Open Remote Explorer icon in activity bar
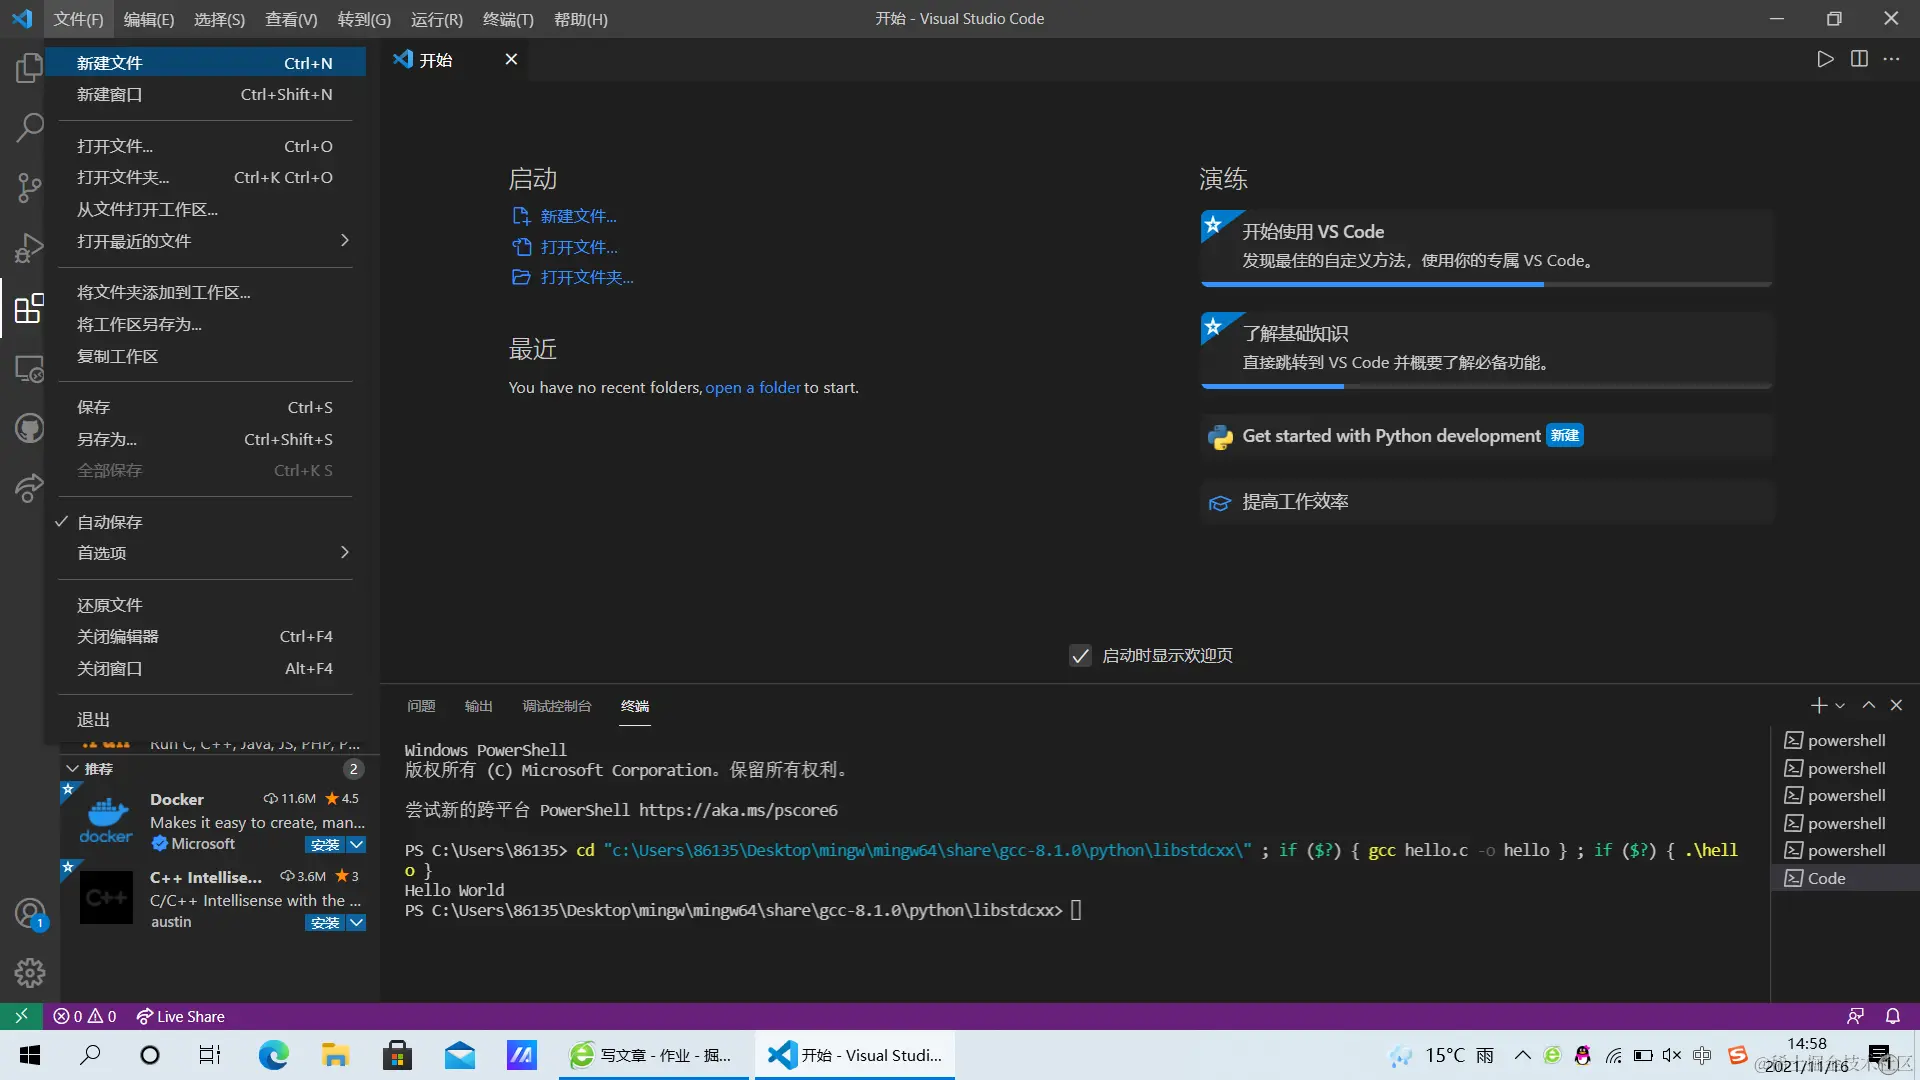This screenshot has height=1080, width=1920. click(29, 369)
